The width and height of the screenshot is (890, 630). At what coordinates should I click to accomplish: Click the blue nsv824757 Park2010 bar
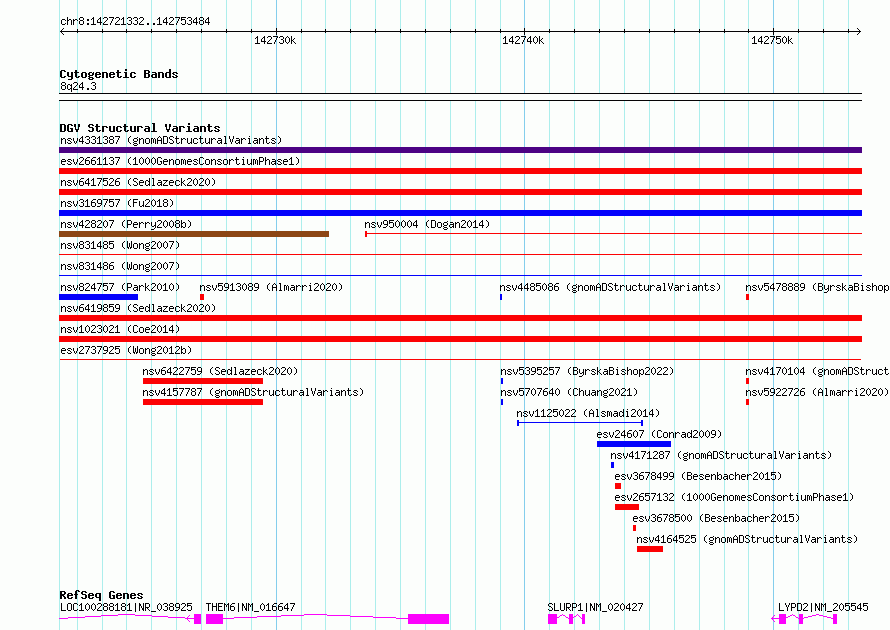(98, 297)
